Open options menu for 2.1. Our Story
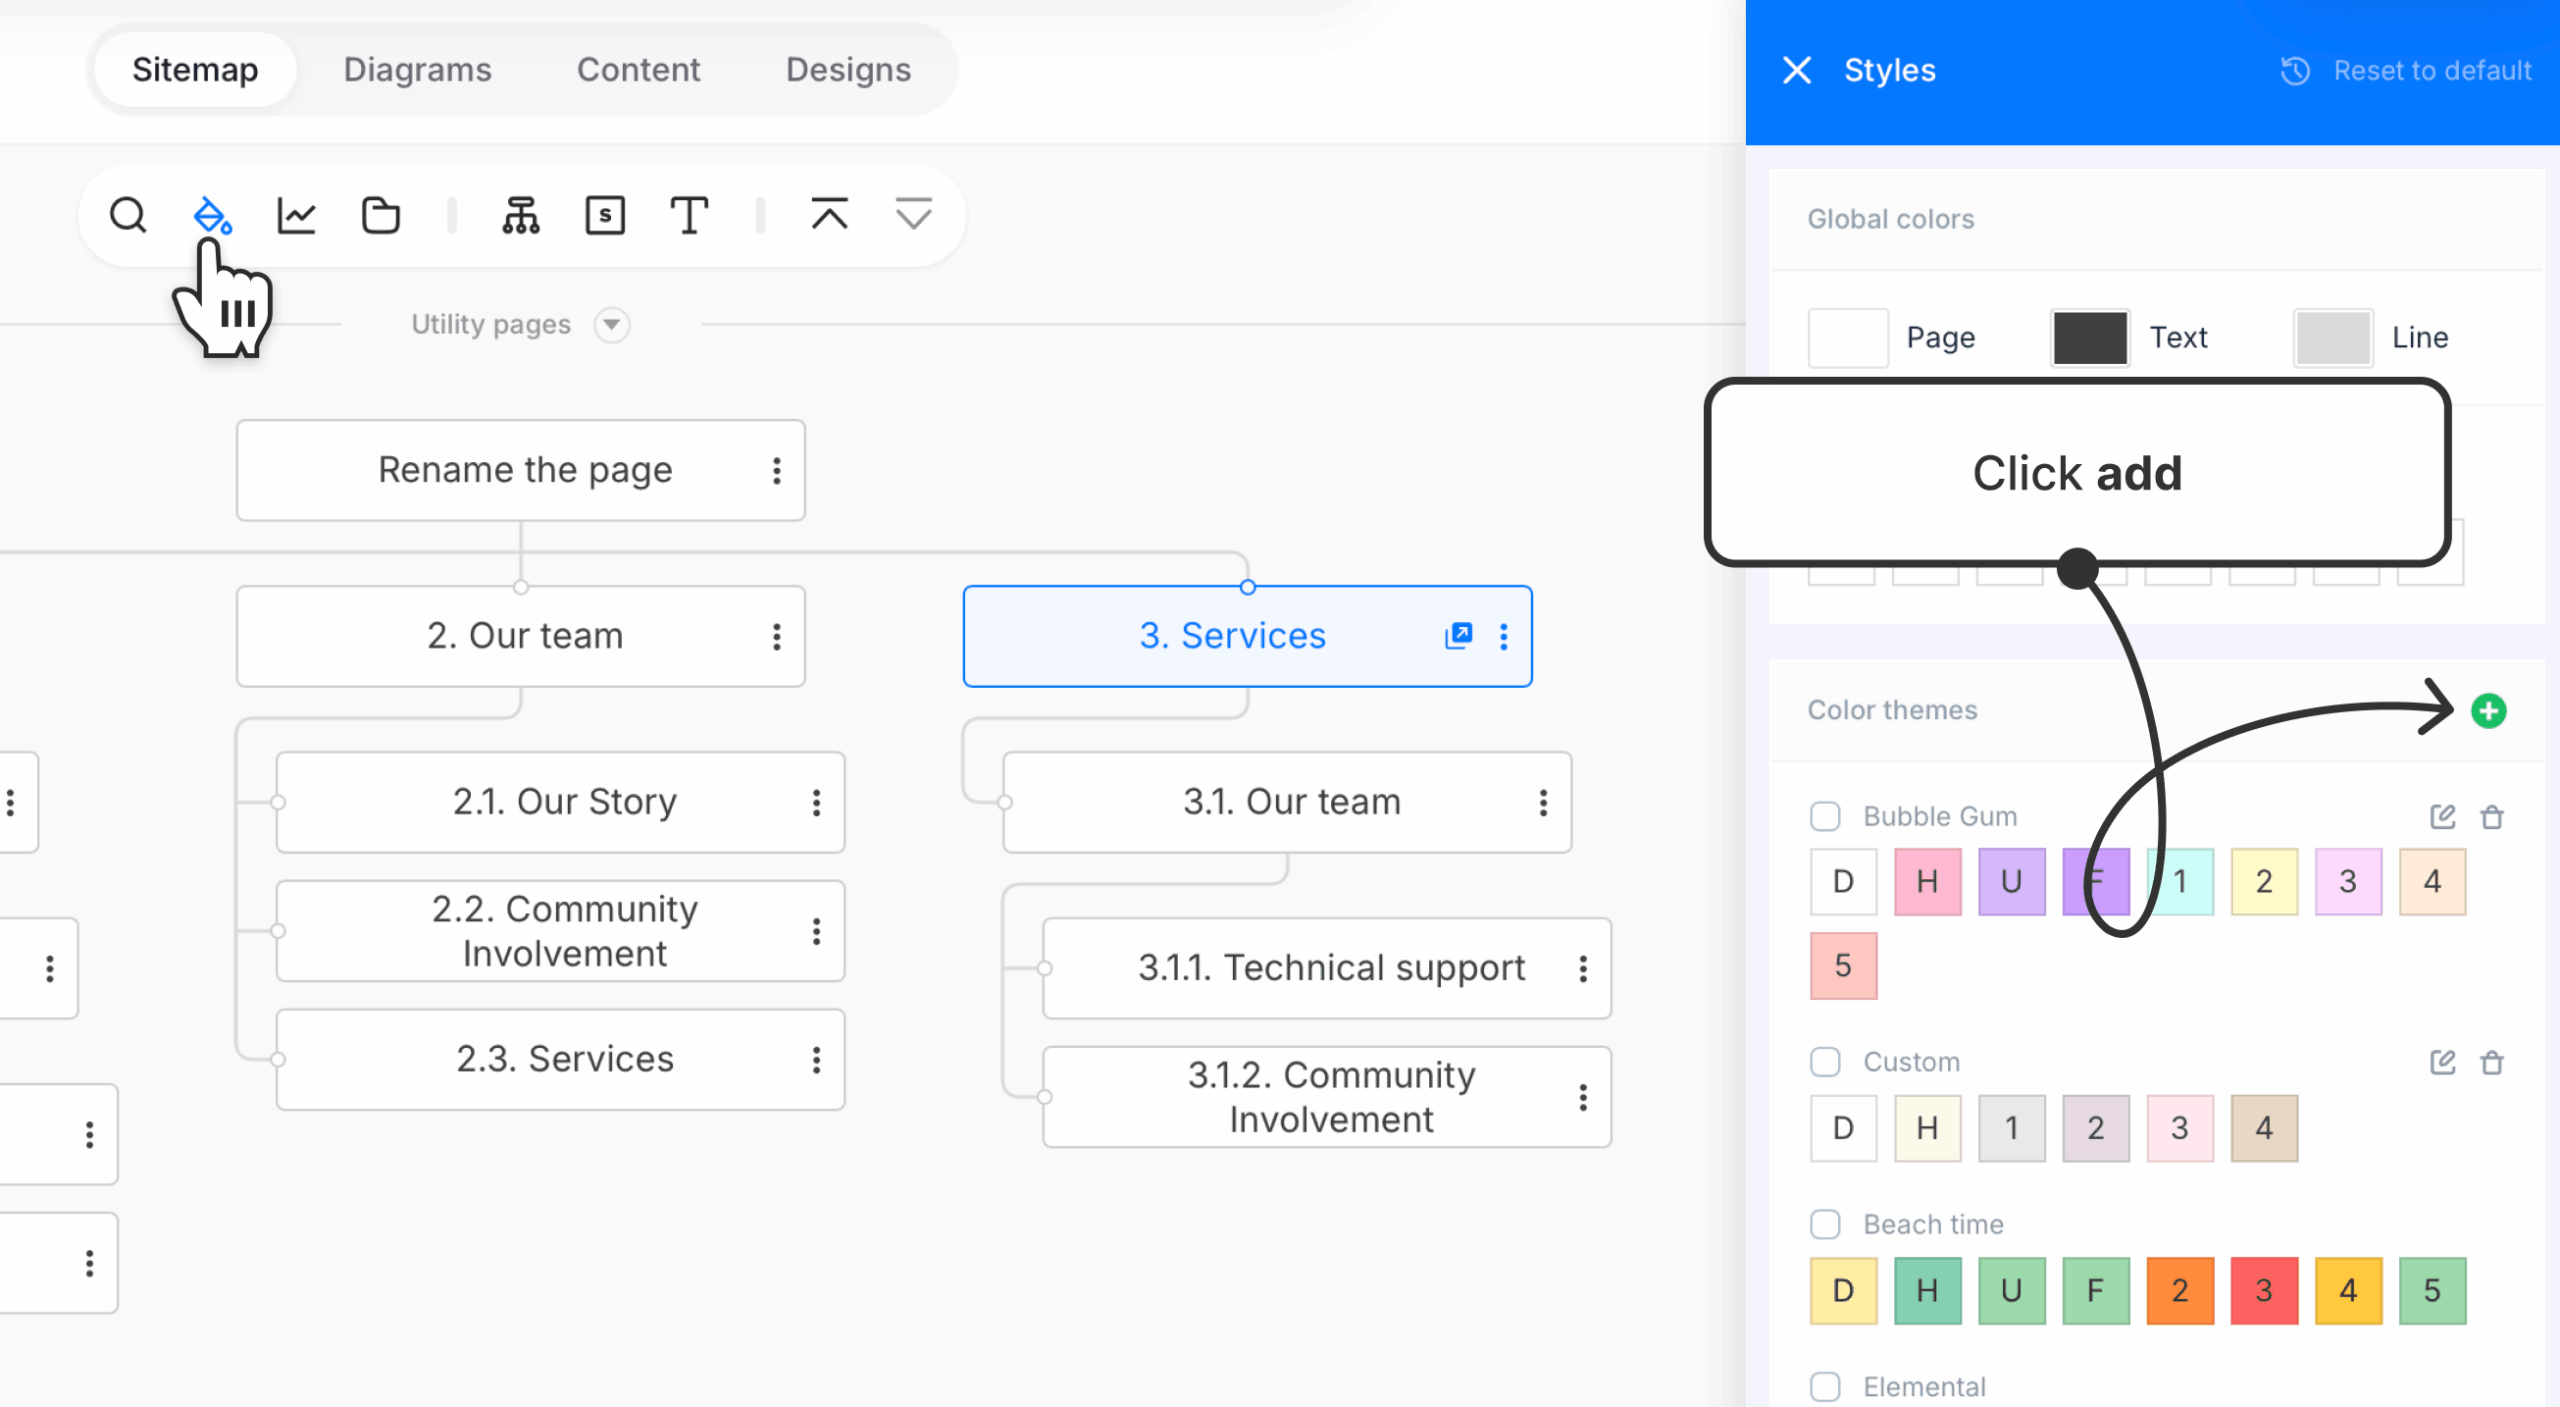 point(817,803)
